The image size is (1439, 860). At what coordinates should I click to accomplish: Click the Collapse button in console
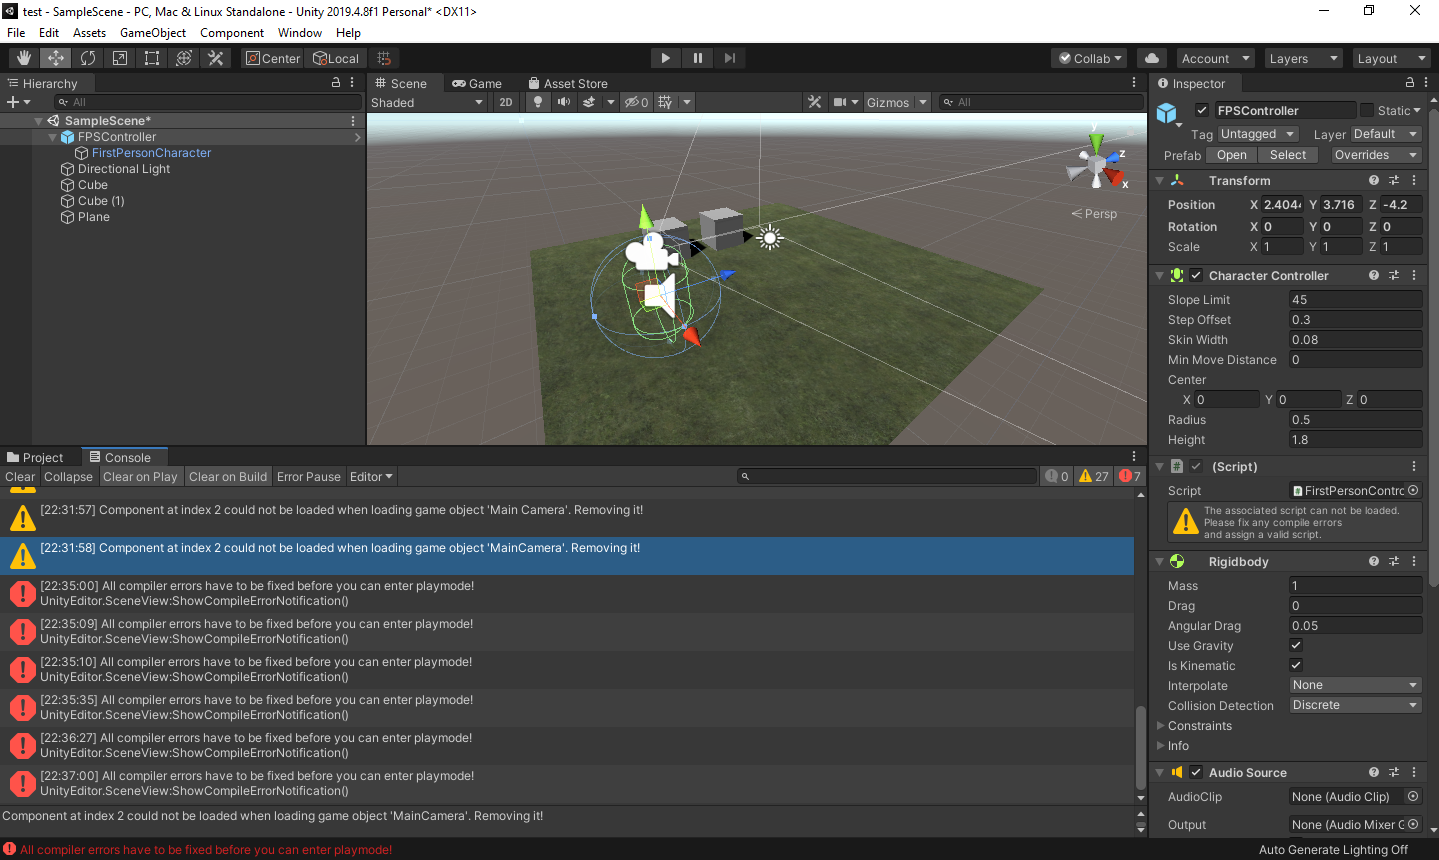tap(68, 477)
